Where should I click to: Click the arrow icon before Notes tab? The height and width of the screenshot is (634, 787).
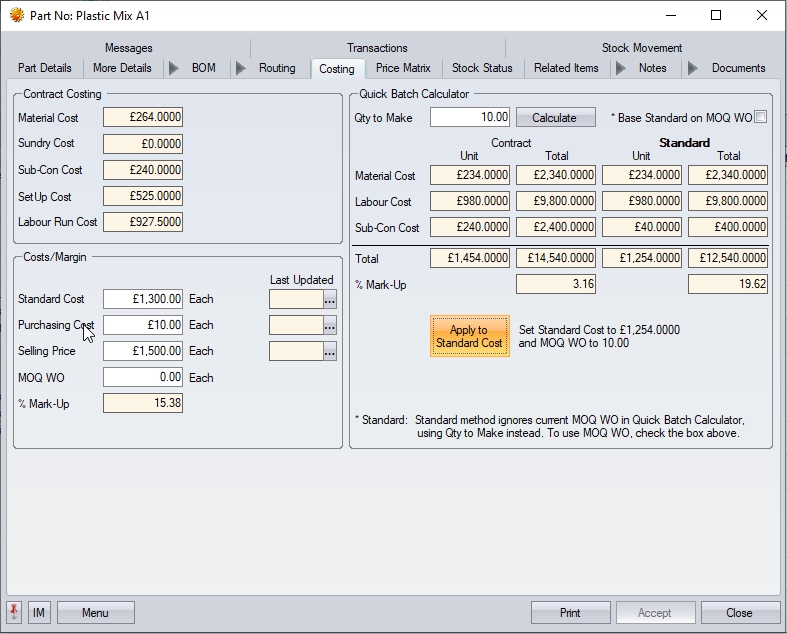point(620,68)
